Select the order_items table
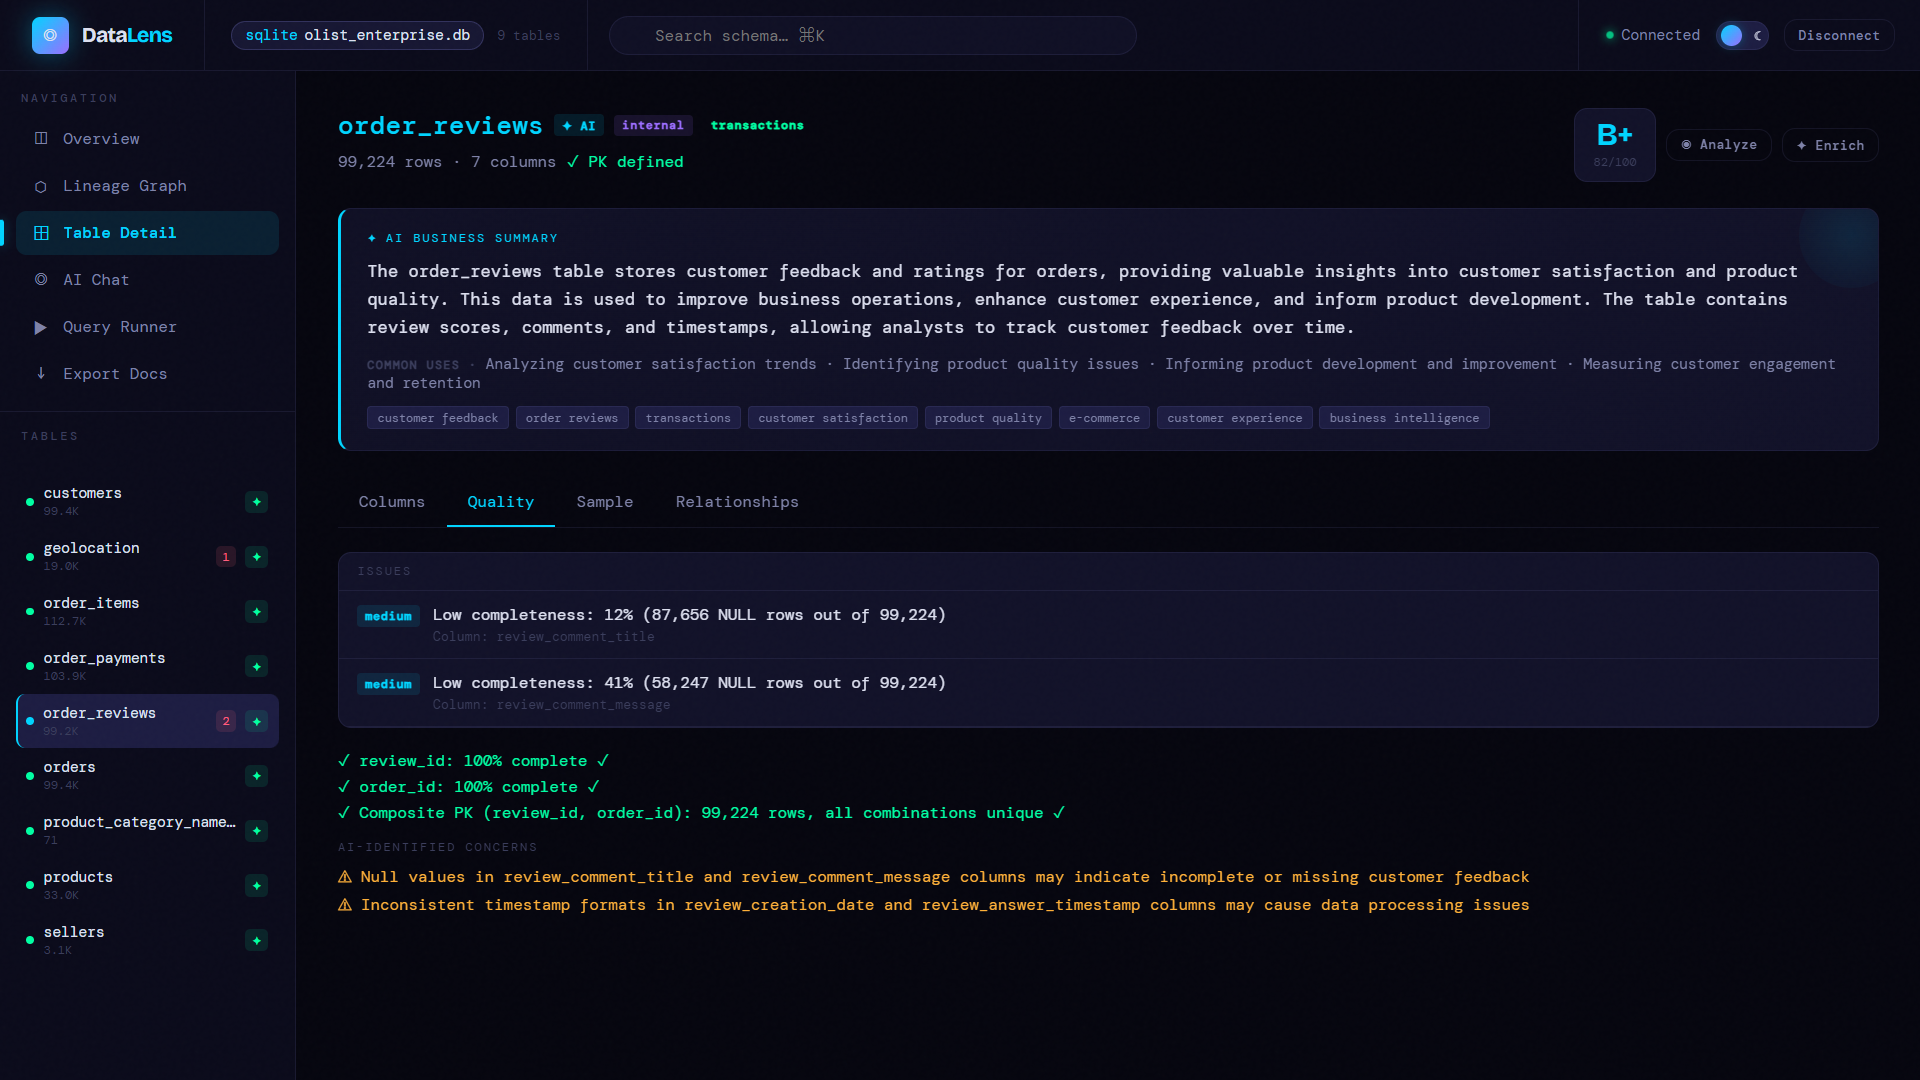This screenshot has height=1080, width=1920. pyautogui.click(x=147, y=611)
